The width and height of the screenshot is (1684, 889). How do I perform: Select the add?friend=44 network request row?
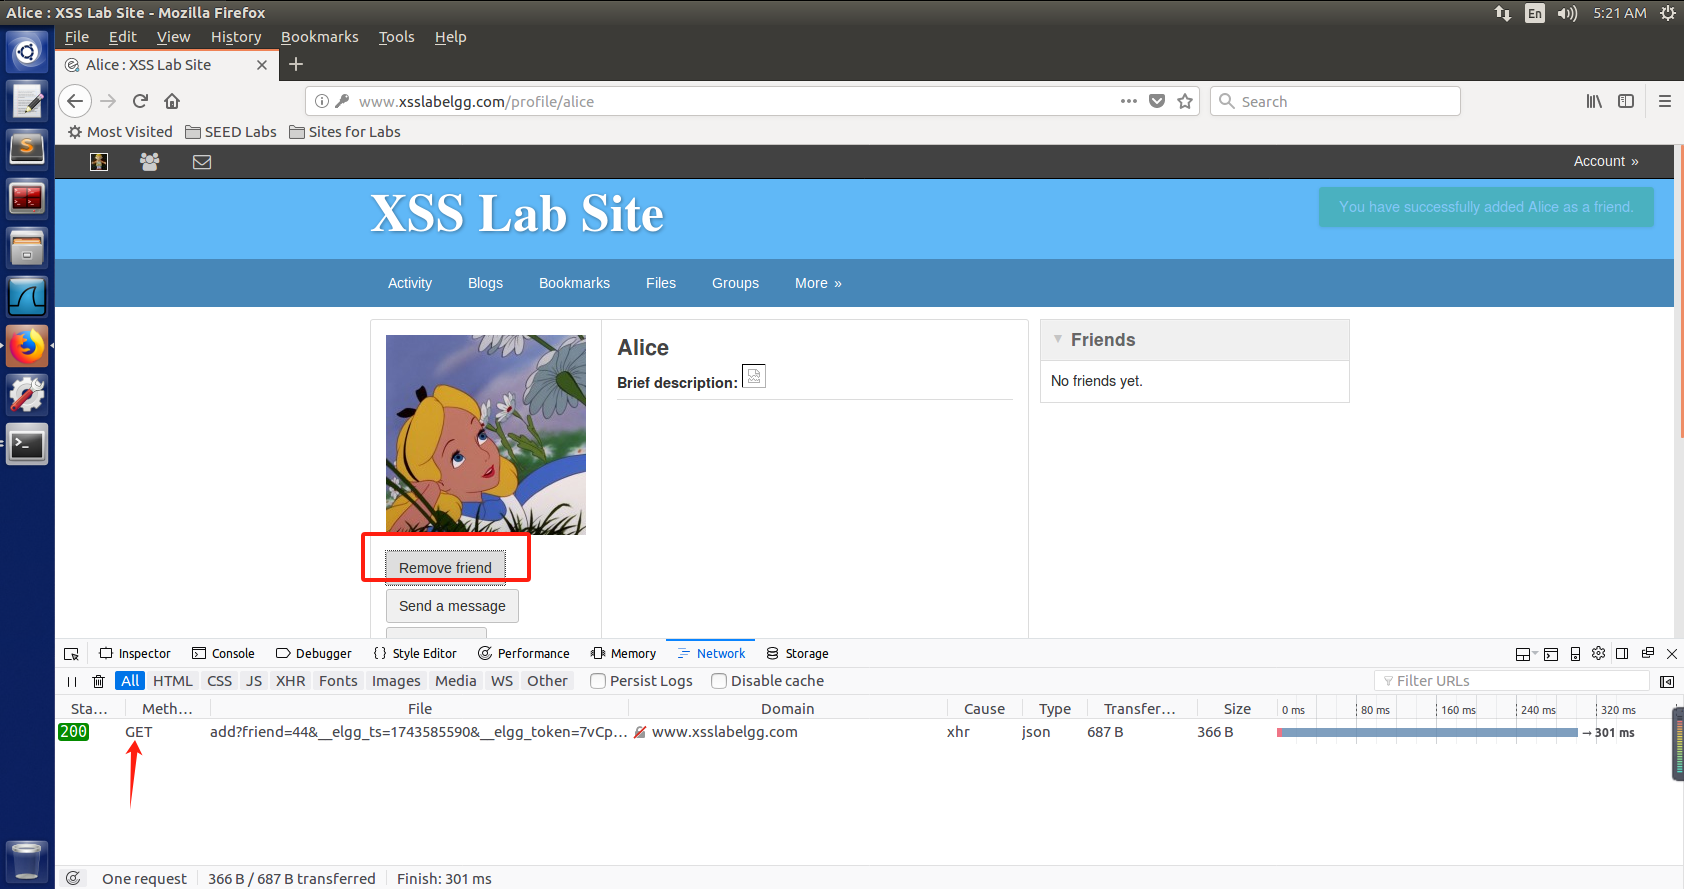click(x=865, y=732)
